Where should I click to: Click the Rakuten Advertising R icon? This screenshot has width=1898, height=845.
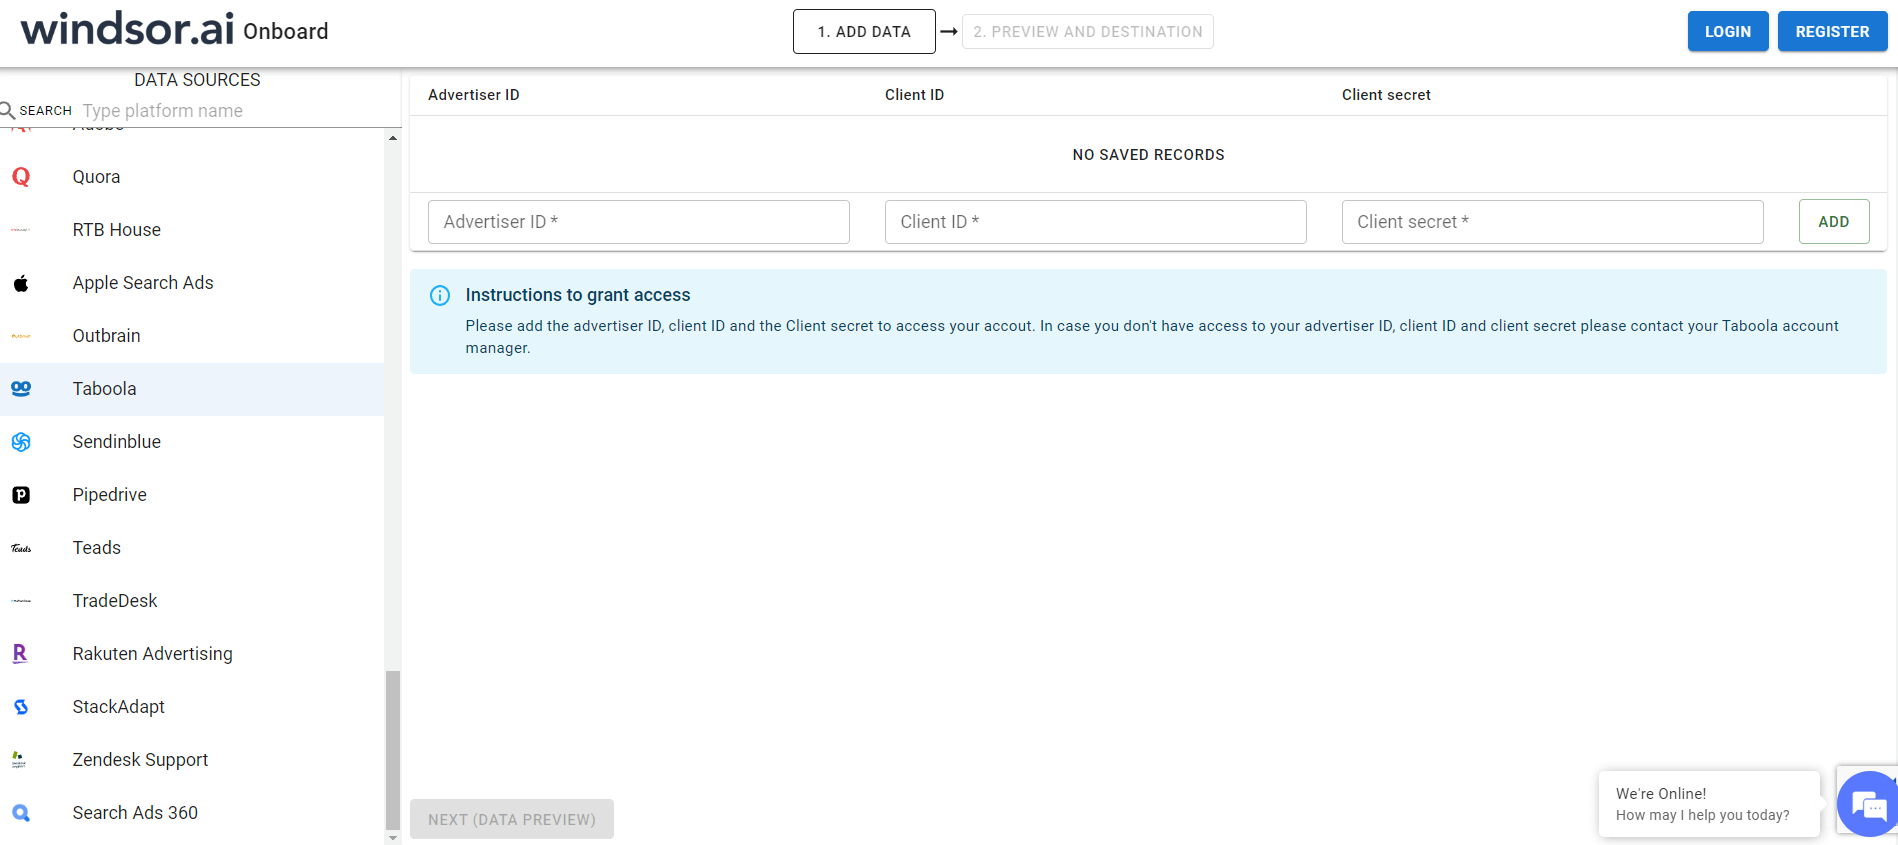point(20,654)
